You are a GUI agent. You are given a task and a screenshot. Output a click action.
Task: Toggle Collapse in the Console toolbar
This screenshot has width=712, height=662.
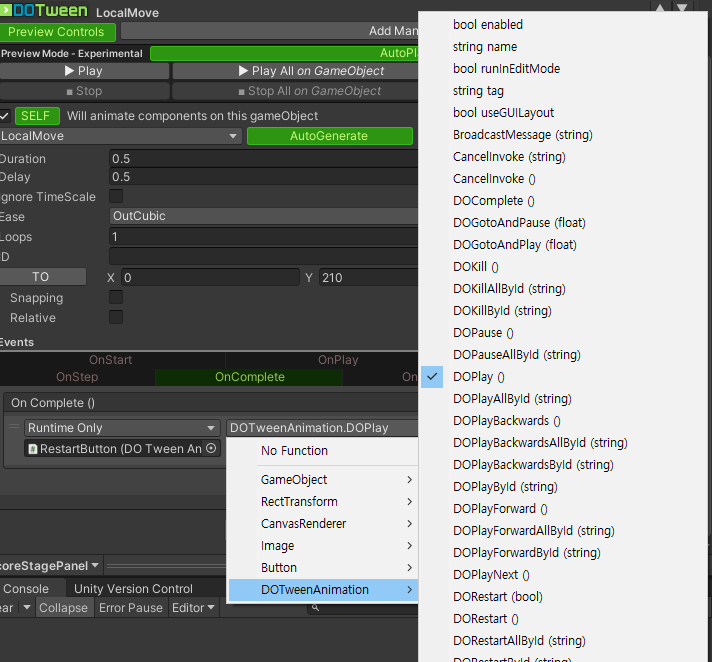tap(63, 608)
